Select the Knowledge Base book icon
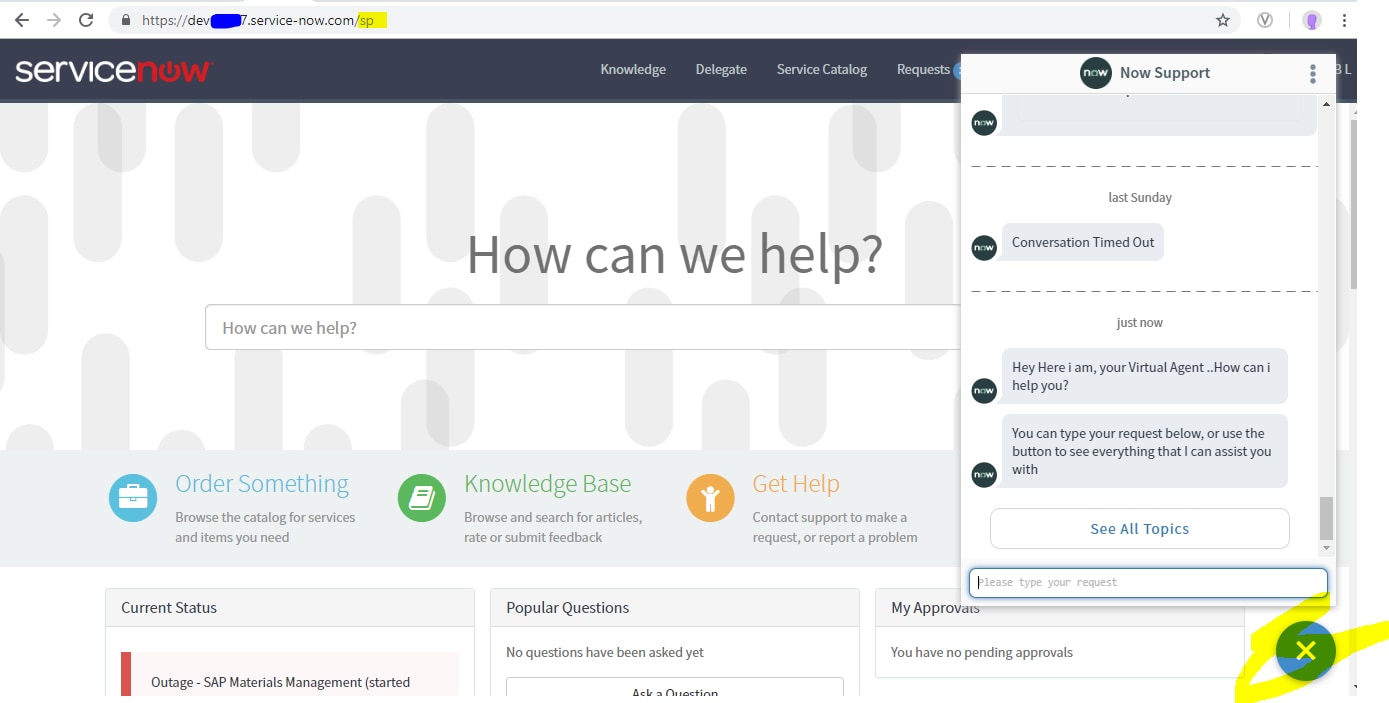Image resolution: width=1389 pixels, height=703 pixels. (421, 497)
